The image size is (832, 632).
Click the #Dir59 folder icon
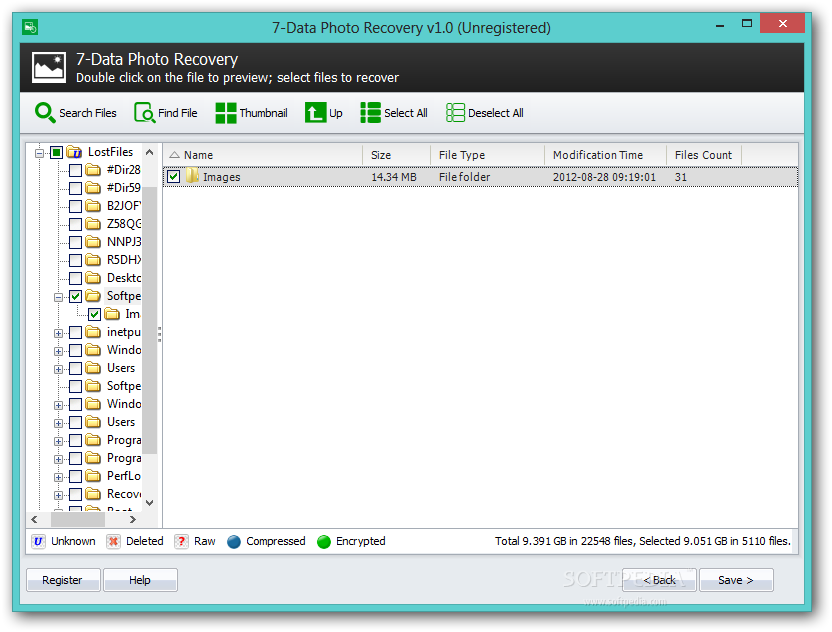click(x=93, y=188)
